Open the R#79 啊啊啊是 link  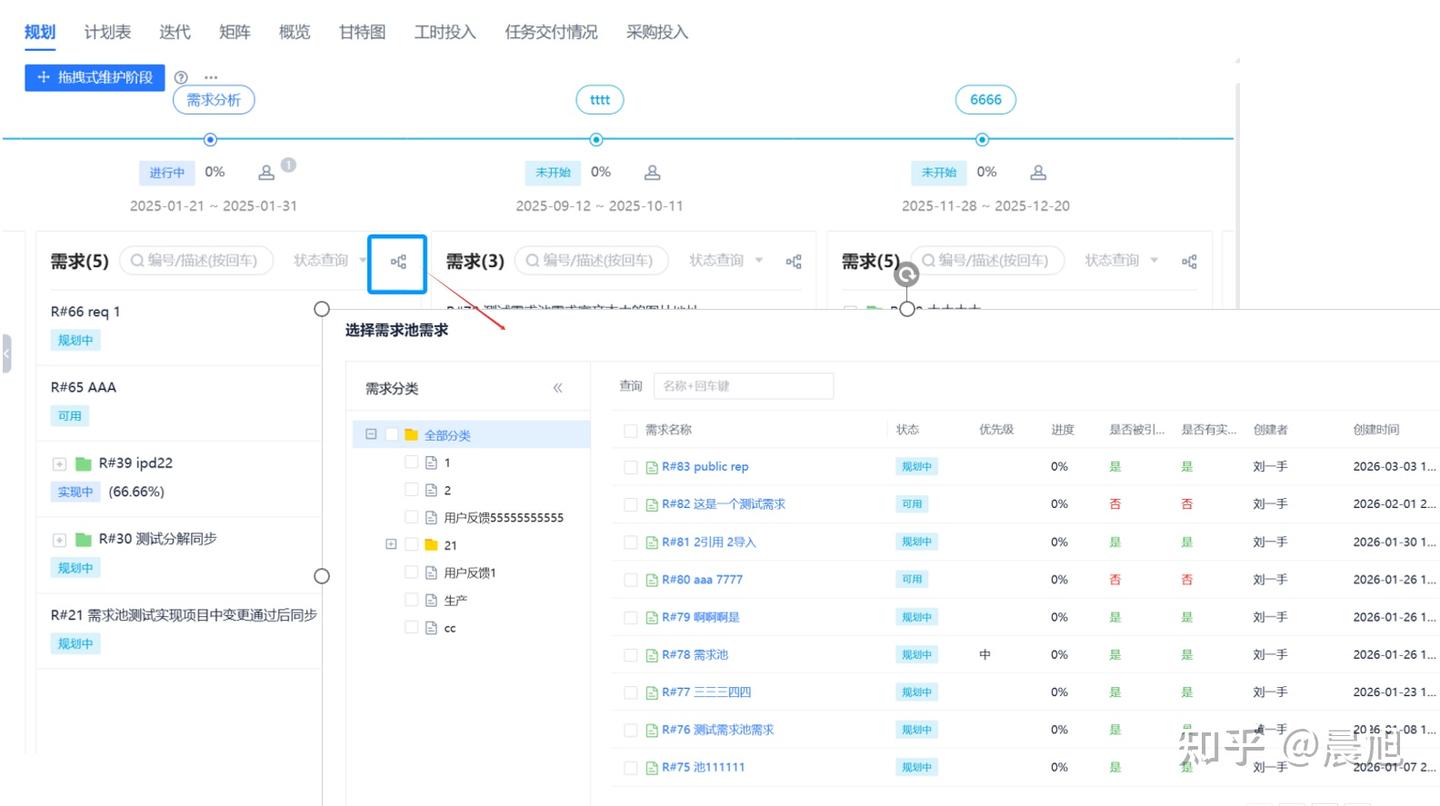coord(701,617)
